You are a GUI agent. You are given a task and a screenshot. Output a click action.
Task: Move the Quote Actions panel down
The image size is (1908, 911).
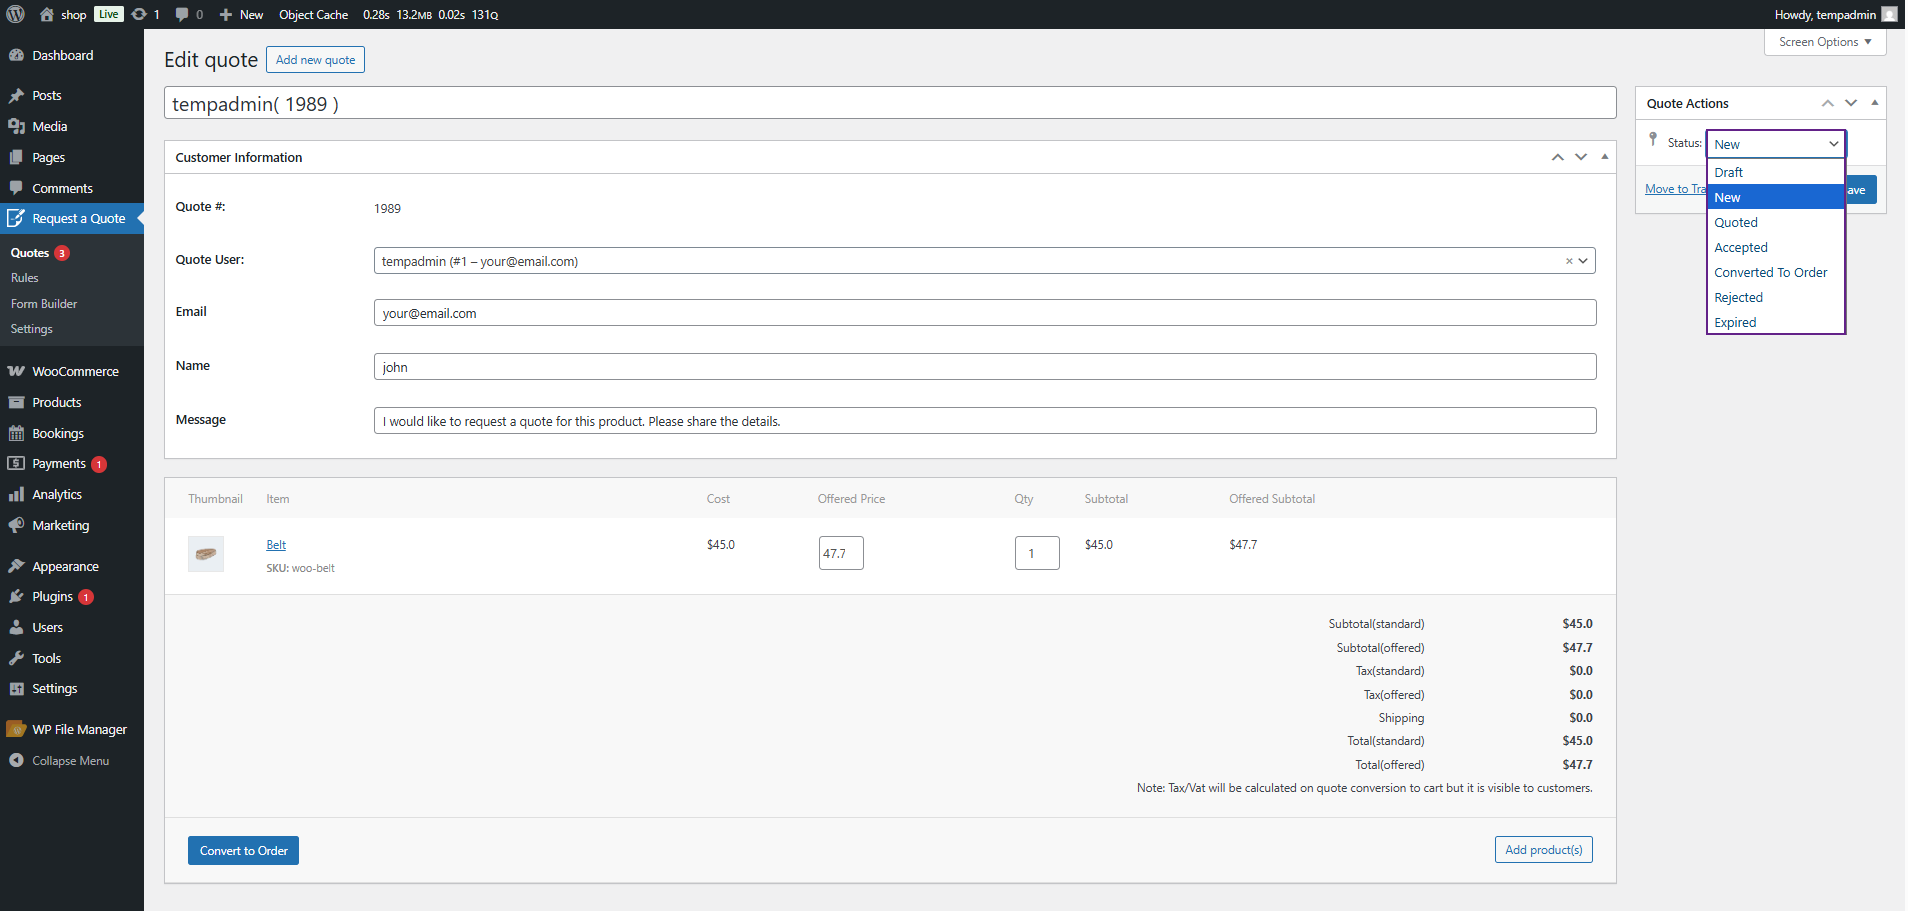[x=1851, y=103]
